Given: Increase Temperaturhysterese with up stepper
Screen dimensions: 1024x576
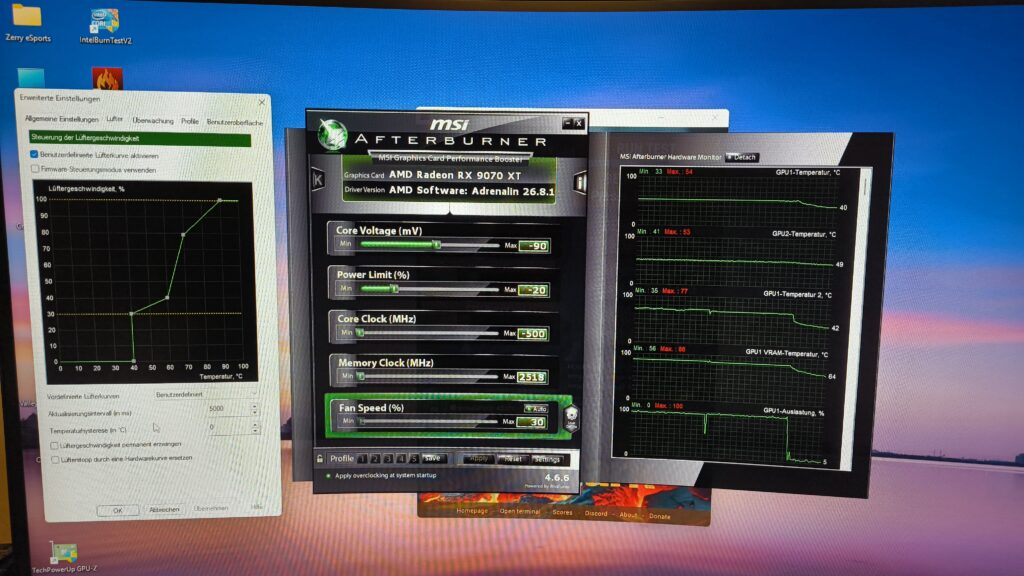Looking at the screenshot, I should (255, 424).
